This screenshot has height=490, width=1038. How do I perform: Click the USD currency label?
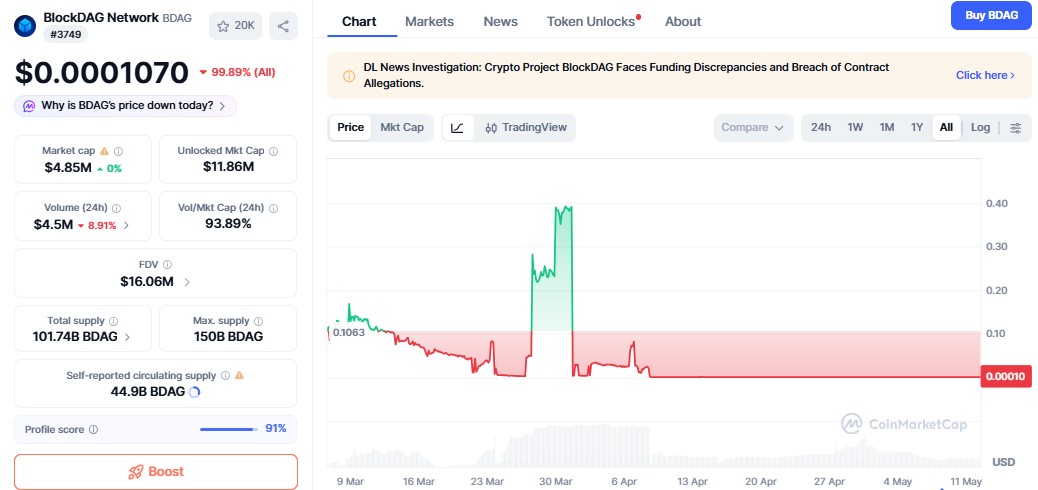[x=1004, y=462]
